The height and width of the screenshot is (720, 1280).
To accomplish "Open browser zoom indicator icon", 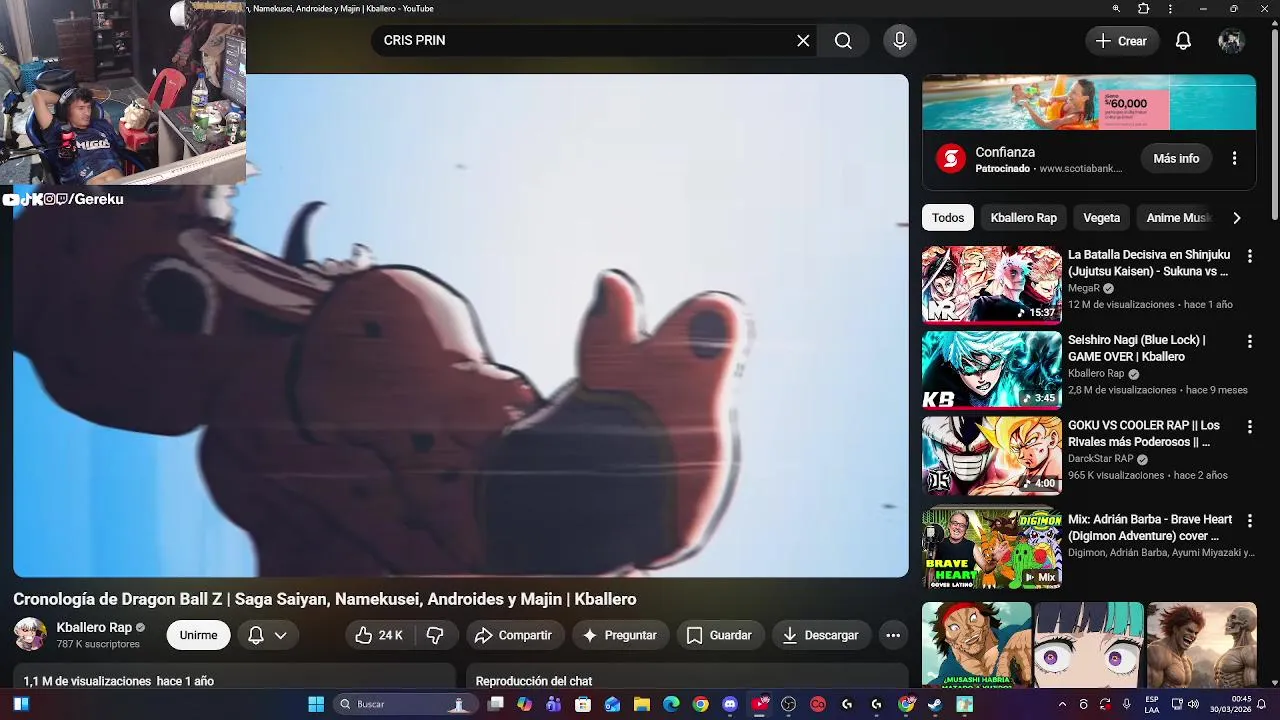I will 1116,9.
